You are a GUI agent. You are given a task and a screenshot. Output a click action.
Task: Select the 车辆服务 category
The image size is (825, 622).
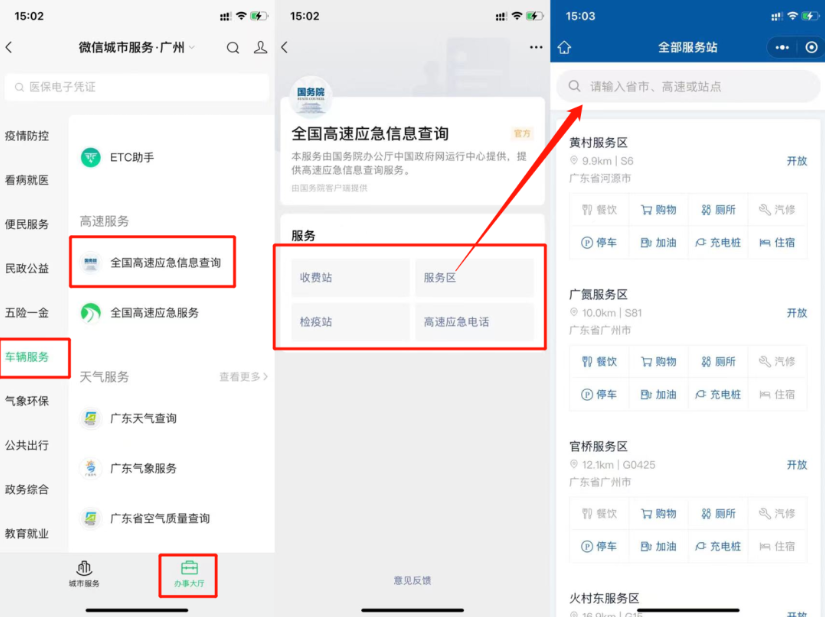click(x=27, y=357)
